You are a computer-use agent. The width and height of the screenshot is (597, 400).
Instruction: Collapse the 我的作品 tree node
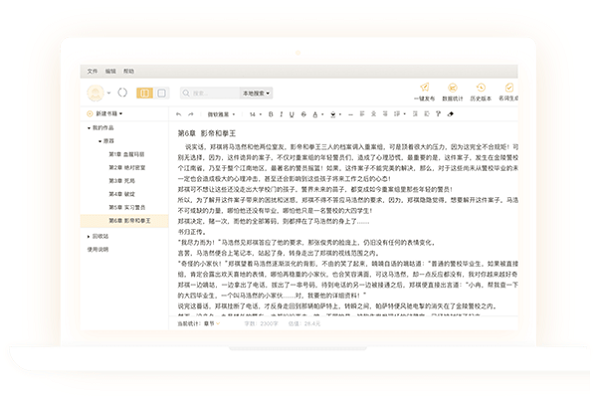[89, 128]
